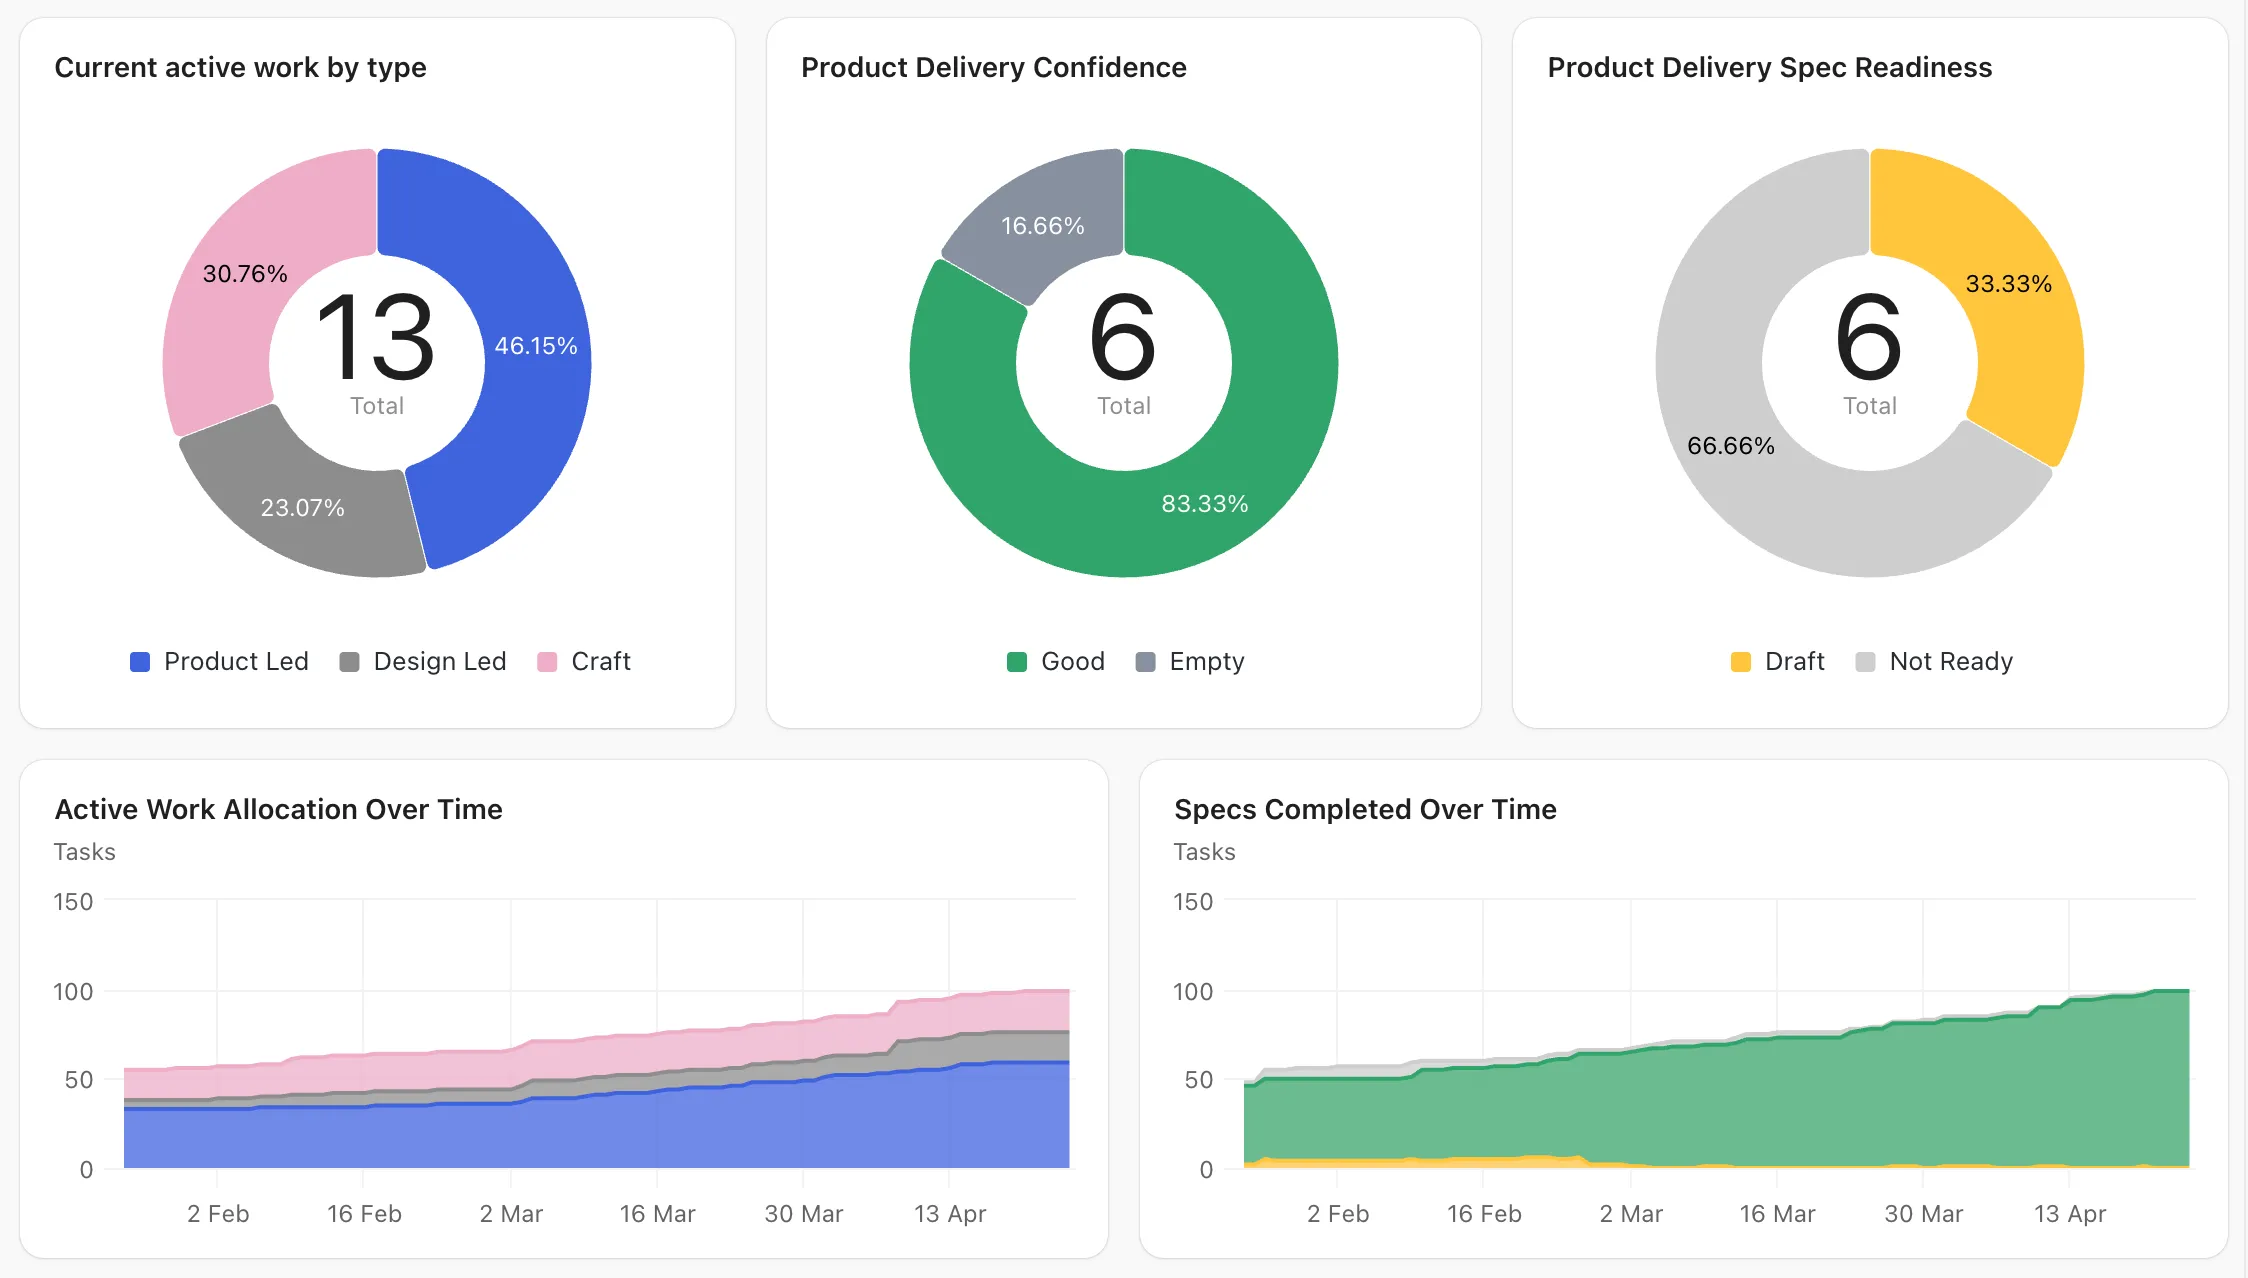The image size is (2248, 1278).
Task: Select the 46.15% Product Led donut slice
Action: [536, 346]
